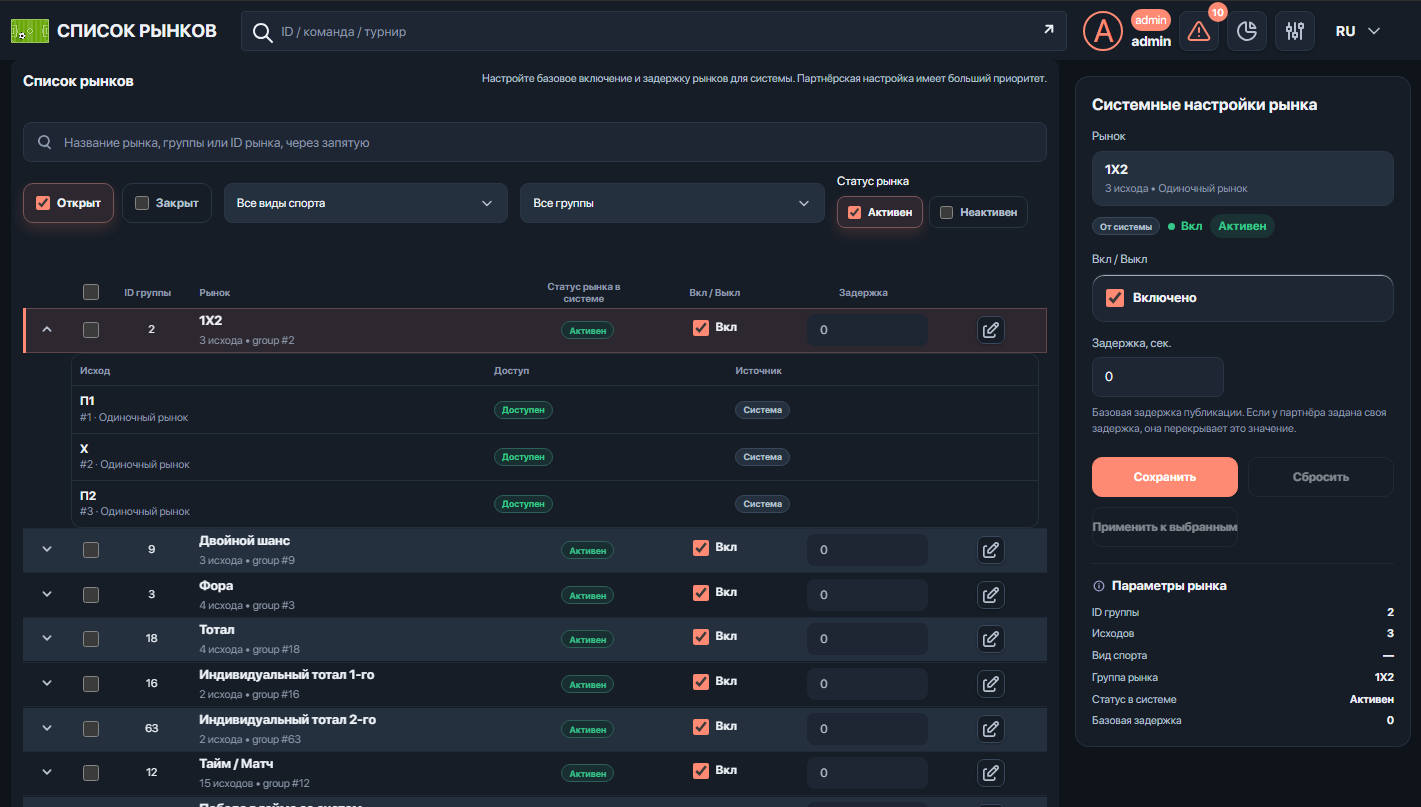Click edit icon for Индивидуальный тотал 1-го
This screenshot has width=1421, height=807.
[990, 684]
